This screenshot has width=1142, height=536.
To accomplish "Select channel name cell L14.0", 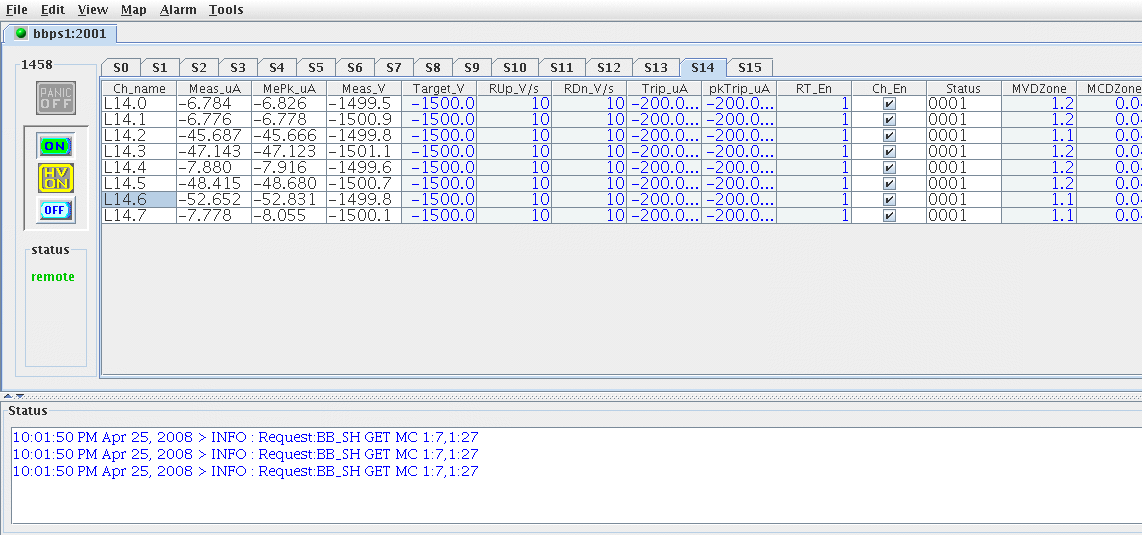I will (x=139, y=104).
